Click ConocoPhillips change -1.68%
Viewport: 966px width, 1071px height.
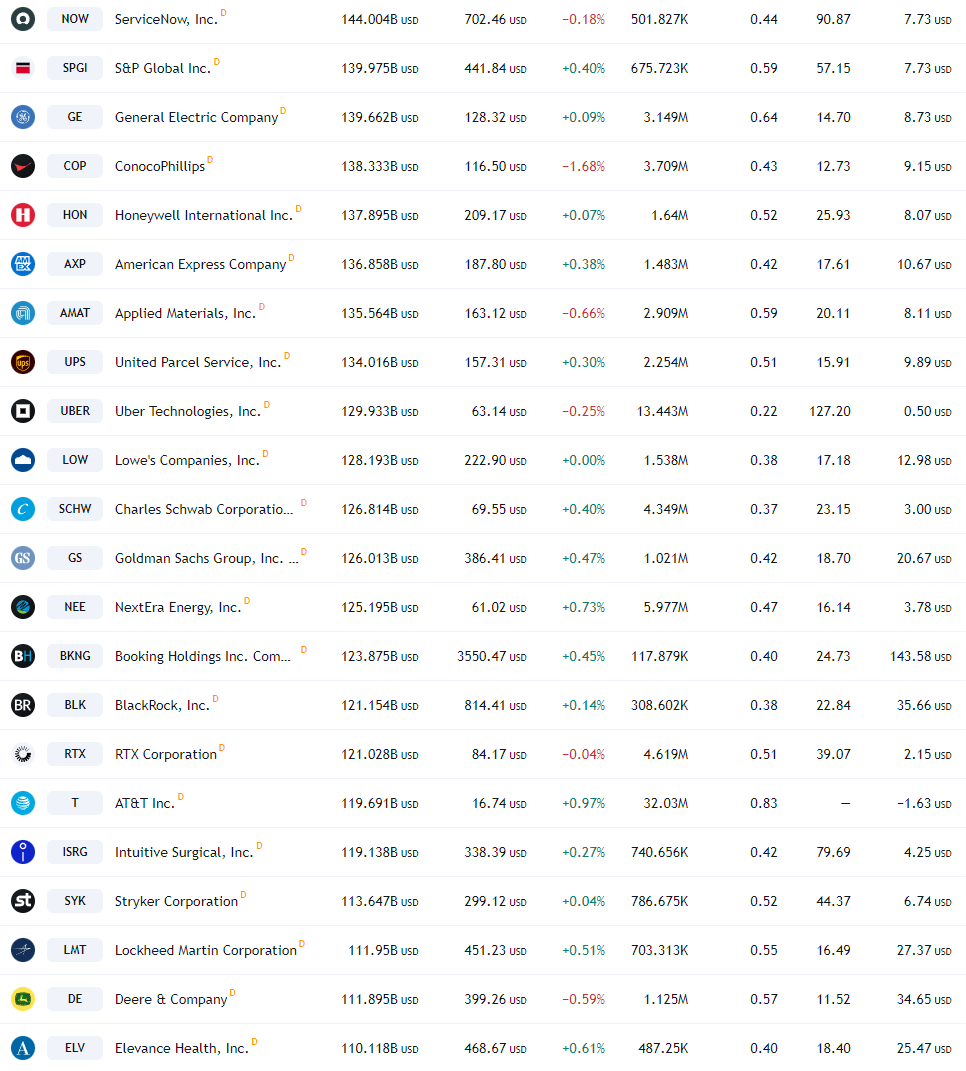pyautogui.click(x=583, y=167)
